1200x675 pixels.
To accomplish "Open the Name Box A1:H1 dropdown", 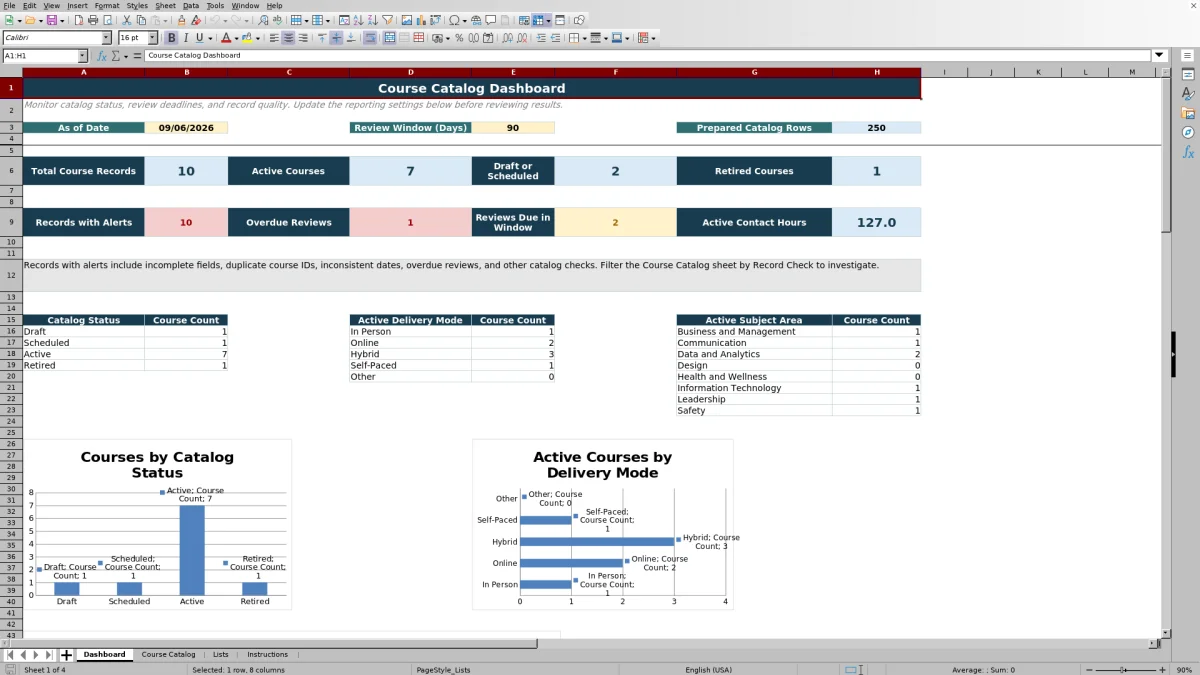I will point(82,56).
